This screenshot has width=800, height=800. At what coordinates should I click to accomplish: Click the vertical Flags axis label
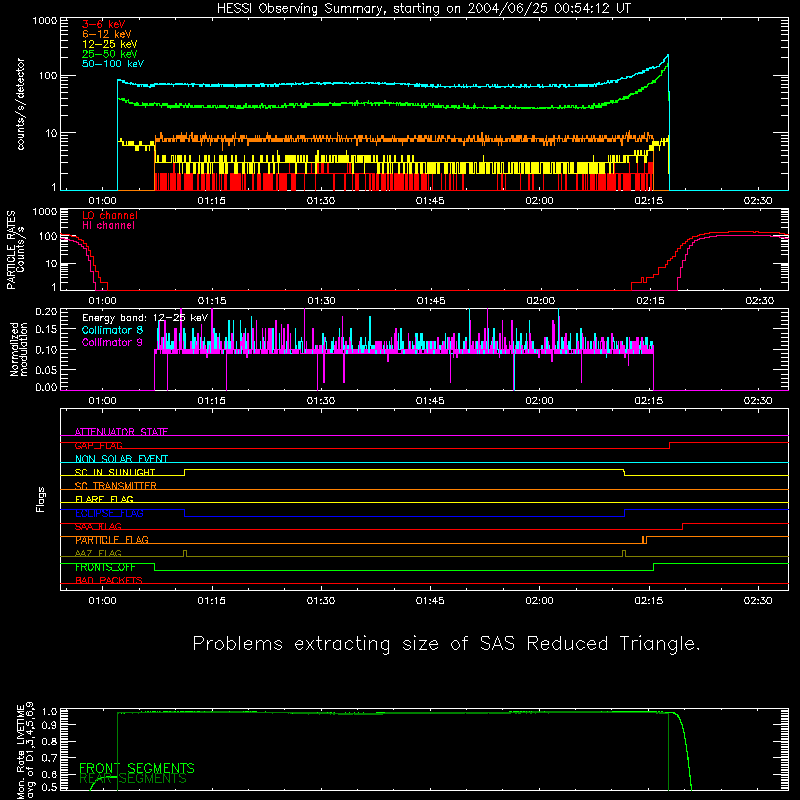click(x=41, y=499)
